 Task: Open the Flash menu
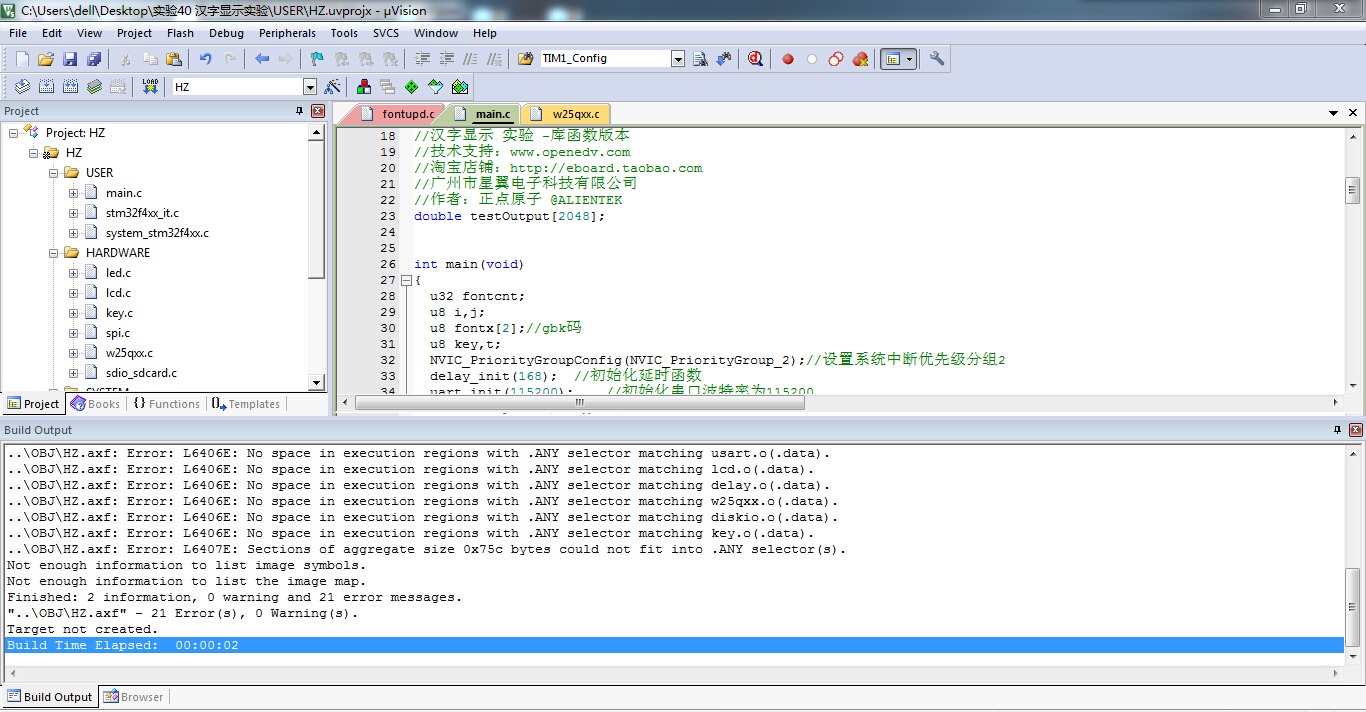tap(181, 33)
